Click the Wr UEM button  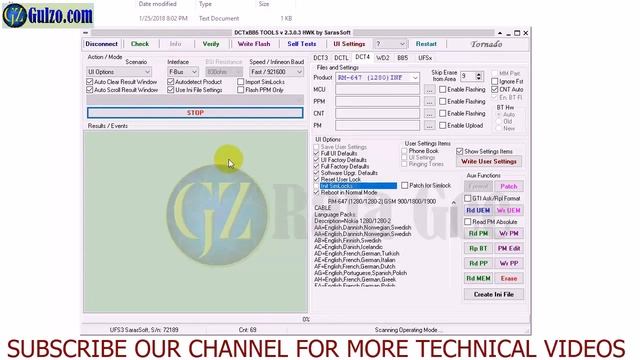coord(509,211)
